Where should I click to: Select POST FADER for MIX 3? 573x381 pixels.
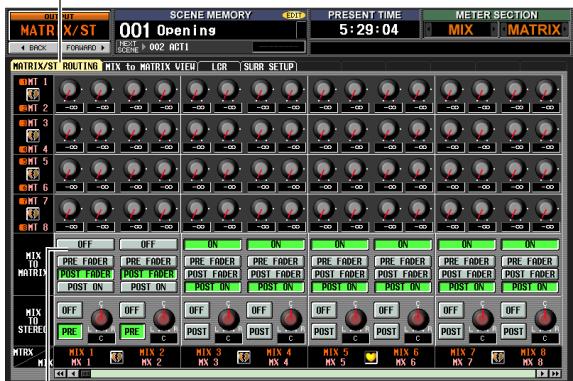pos(212,274)
